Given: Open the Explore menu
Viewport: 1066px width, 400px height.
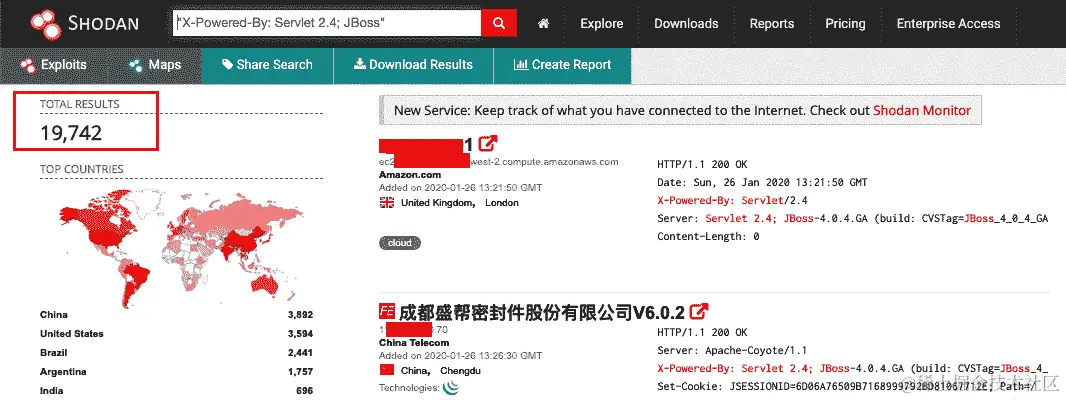Looking at the screenshot, I should coord(602,24).
